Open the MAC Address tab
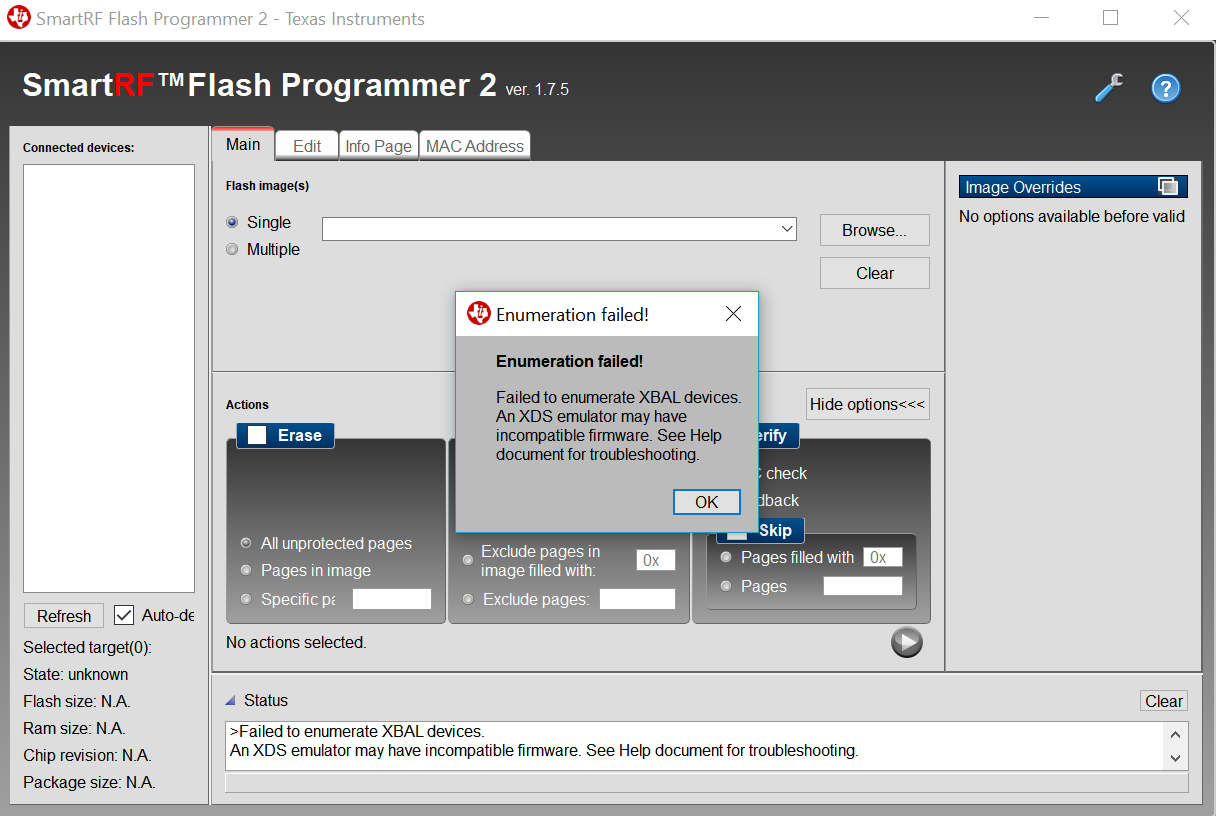The image size is (1216, 816). pyautogui.click(x=475, y=146)
